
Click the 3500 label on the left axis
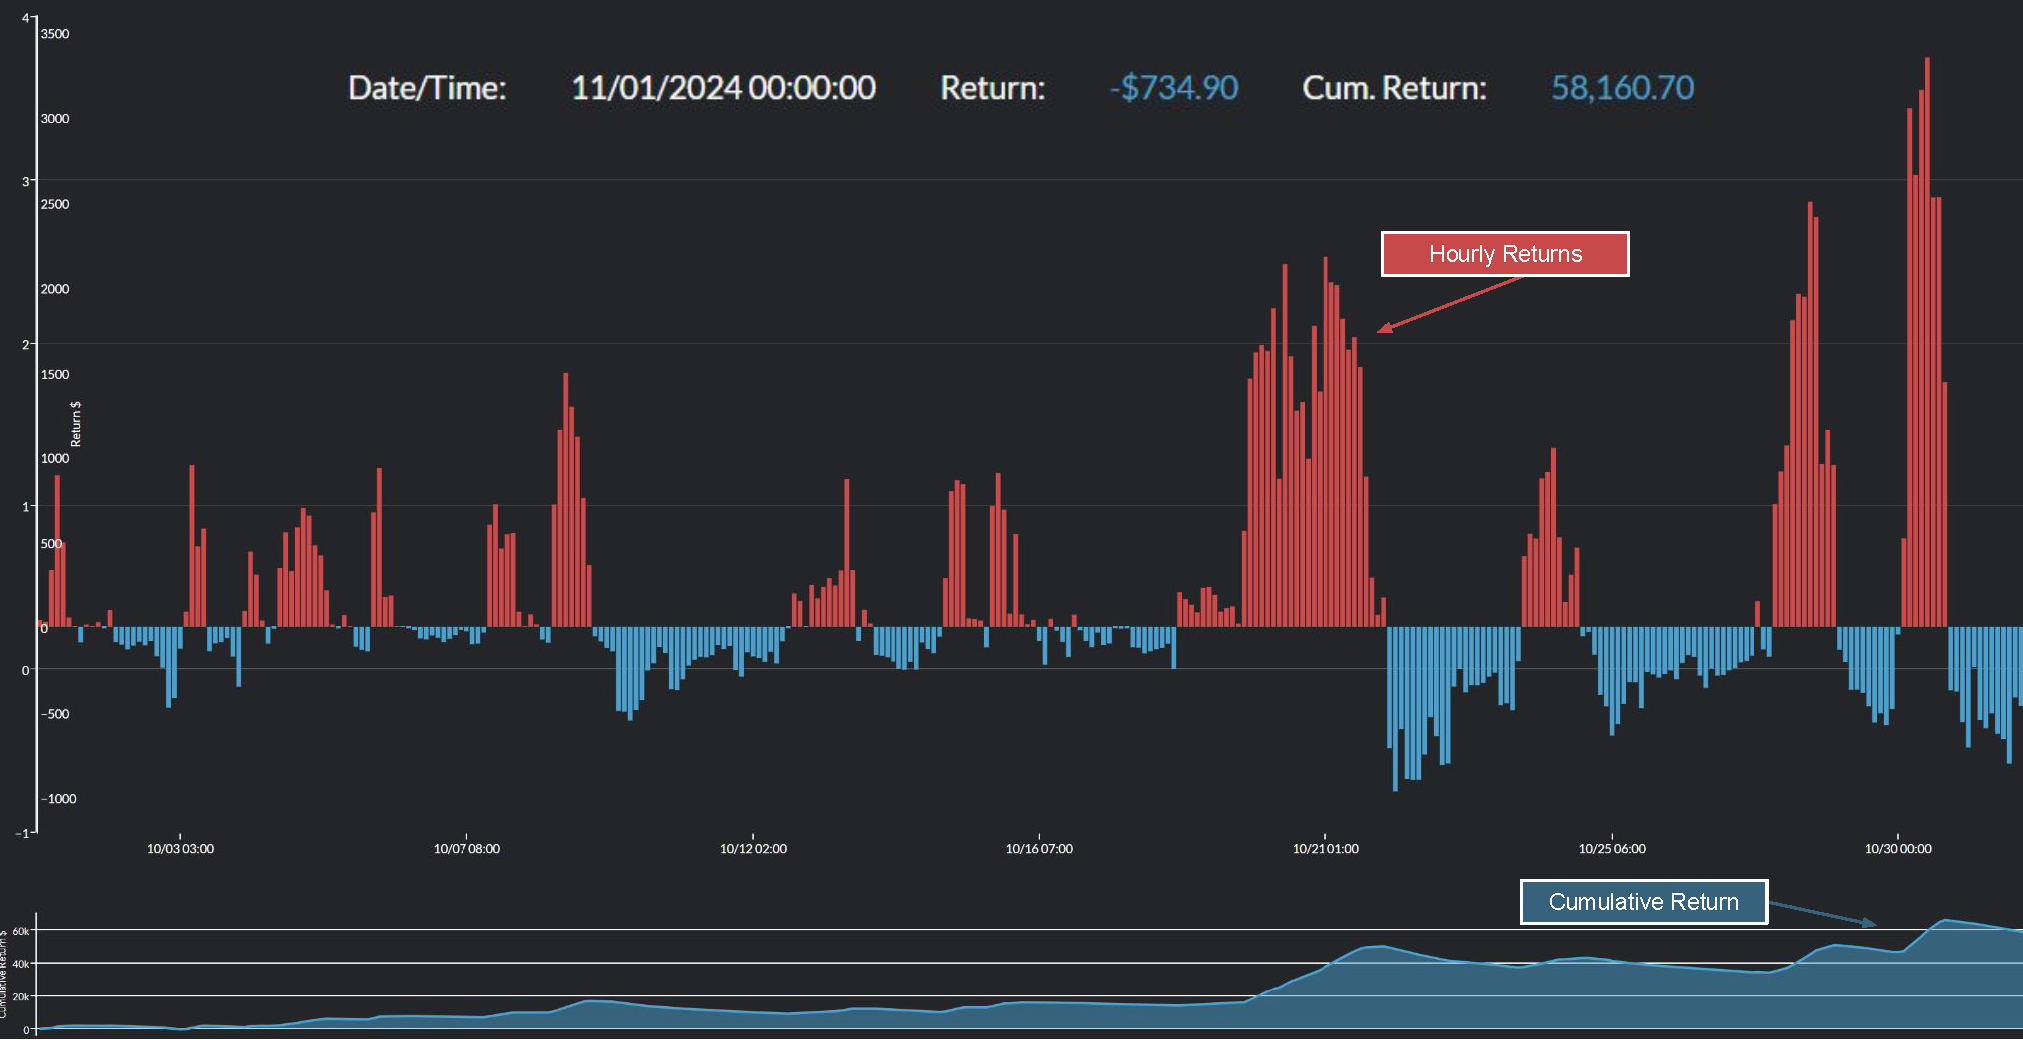click(x=56, y=33)
